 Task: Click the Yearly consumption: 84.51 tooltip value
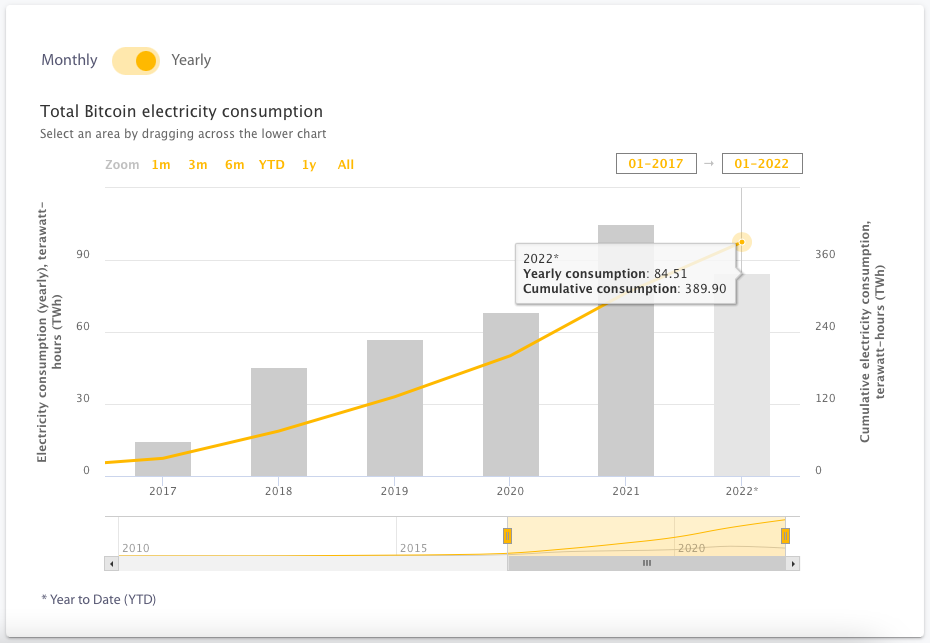tap(605, 274)
